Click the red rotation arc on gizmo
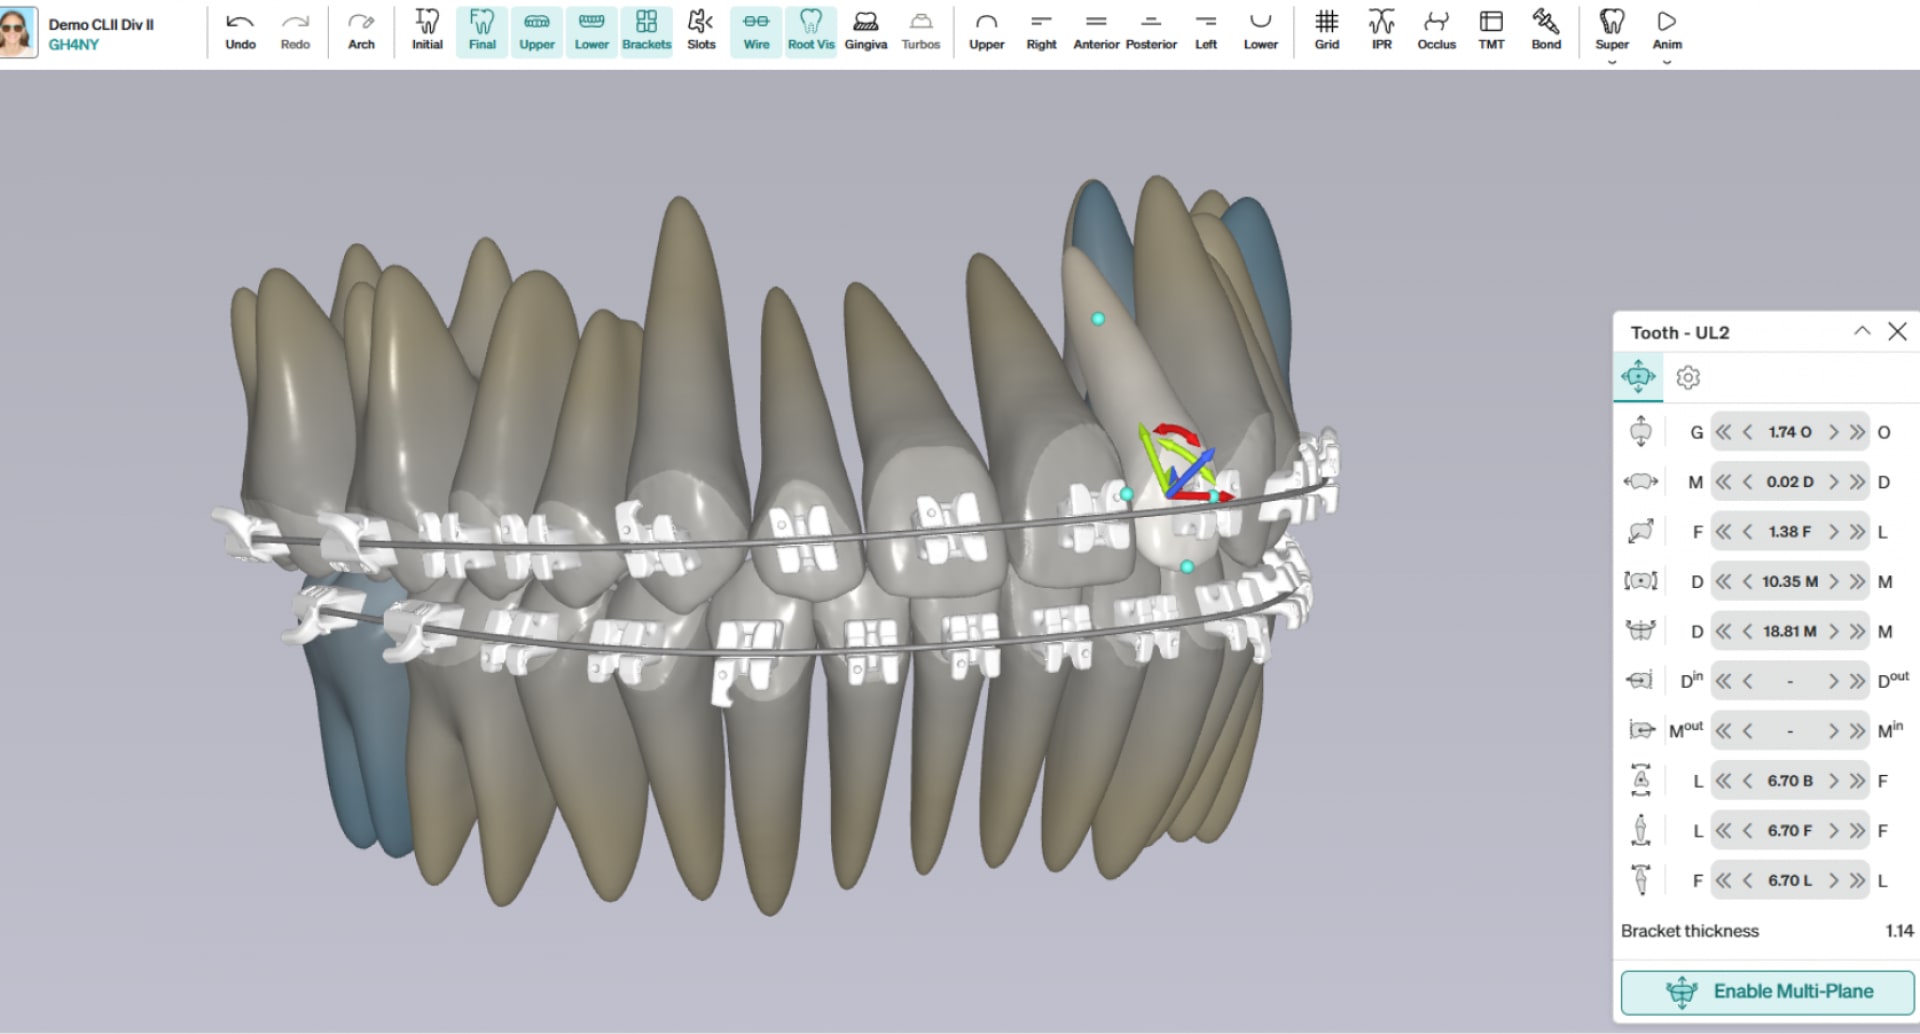The image size is (1920, 1034). [1176, 433]
